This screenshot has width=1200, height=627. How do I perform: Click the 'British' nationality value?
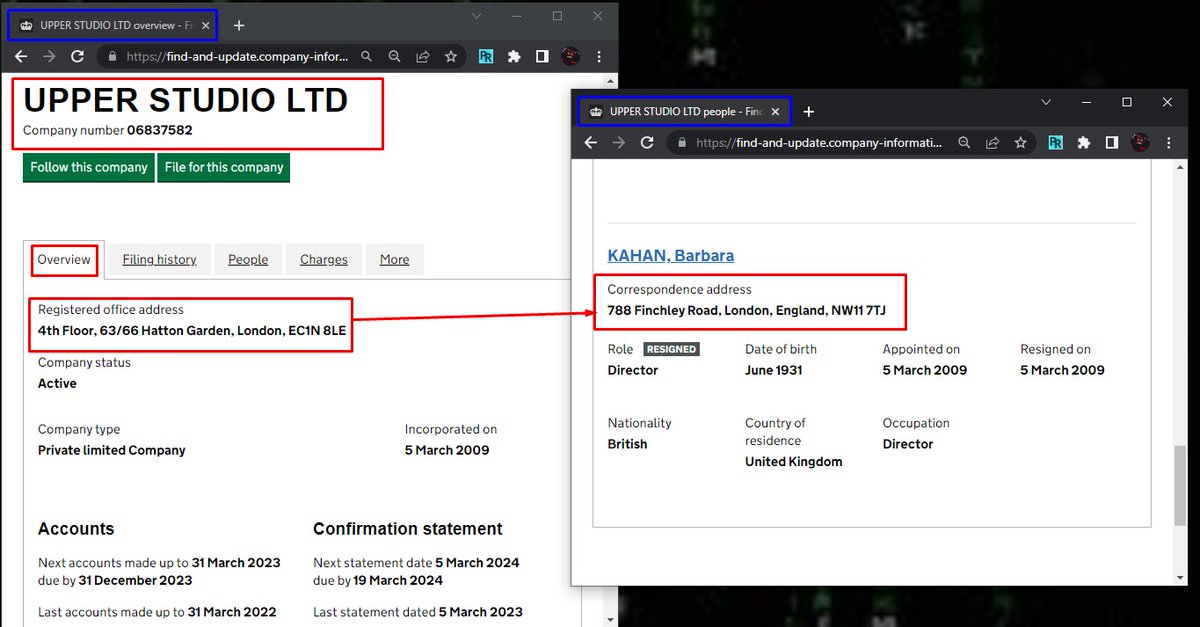pos(628,444)
